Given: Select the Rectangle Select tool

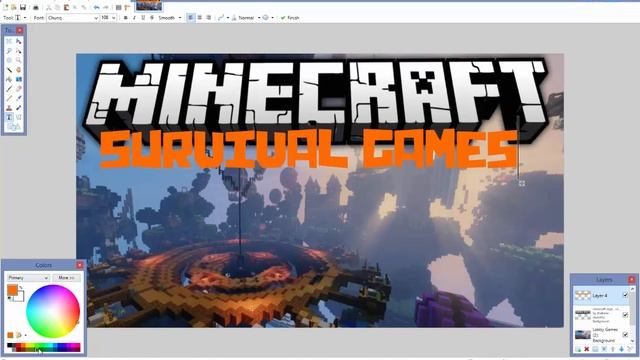Looking at the screenshot, I should pos(9,41).
